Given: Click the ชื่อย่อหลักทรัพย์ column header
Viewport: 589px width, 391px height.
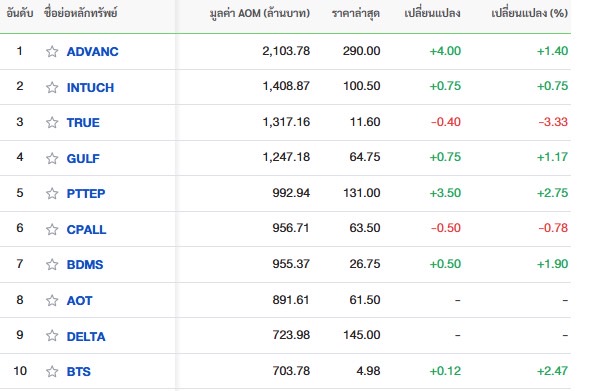Looking at the screenshot, I should 80,13.
